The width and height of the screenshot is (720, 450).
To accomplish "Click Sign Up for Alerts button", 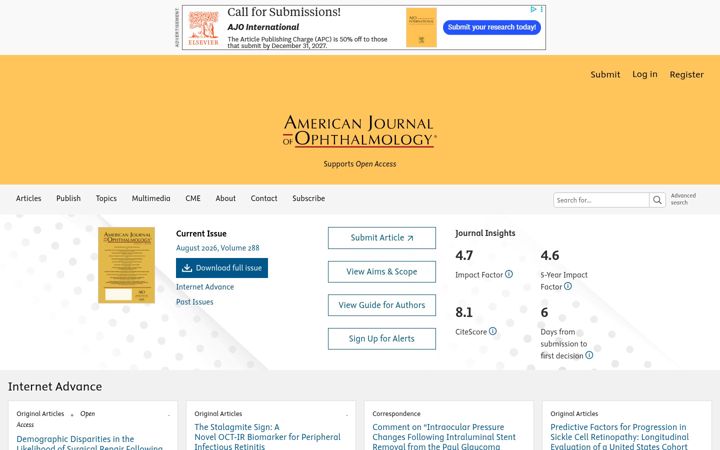I will [x=382, y=339].
